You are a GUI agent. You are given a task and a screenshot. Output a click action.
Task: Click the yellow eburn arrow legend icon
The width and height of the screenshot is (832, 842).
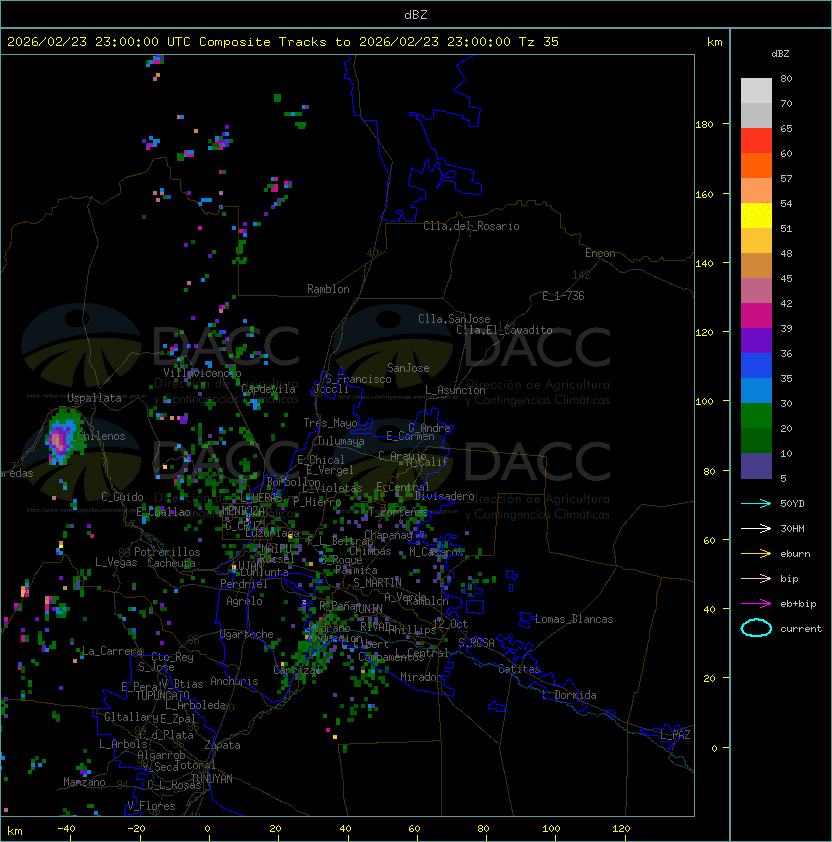756,554
